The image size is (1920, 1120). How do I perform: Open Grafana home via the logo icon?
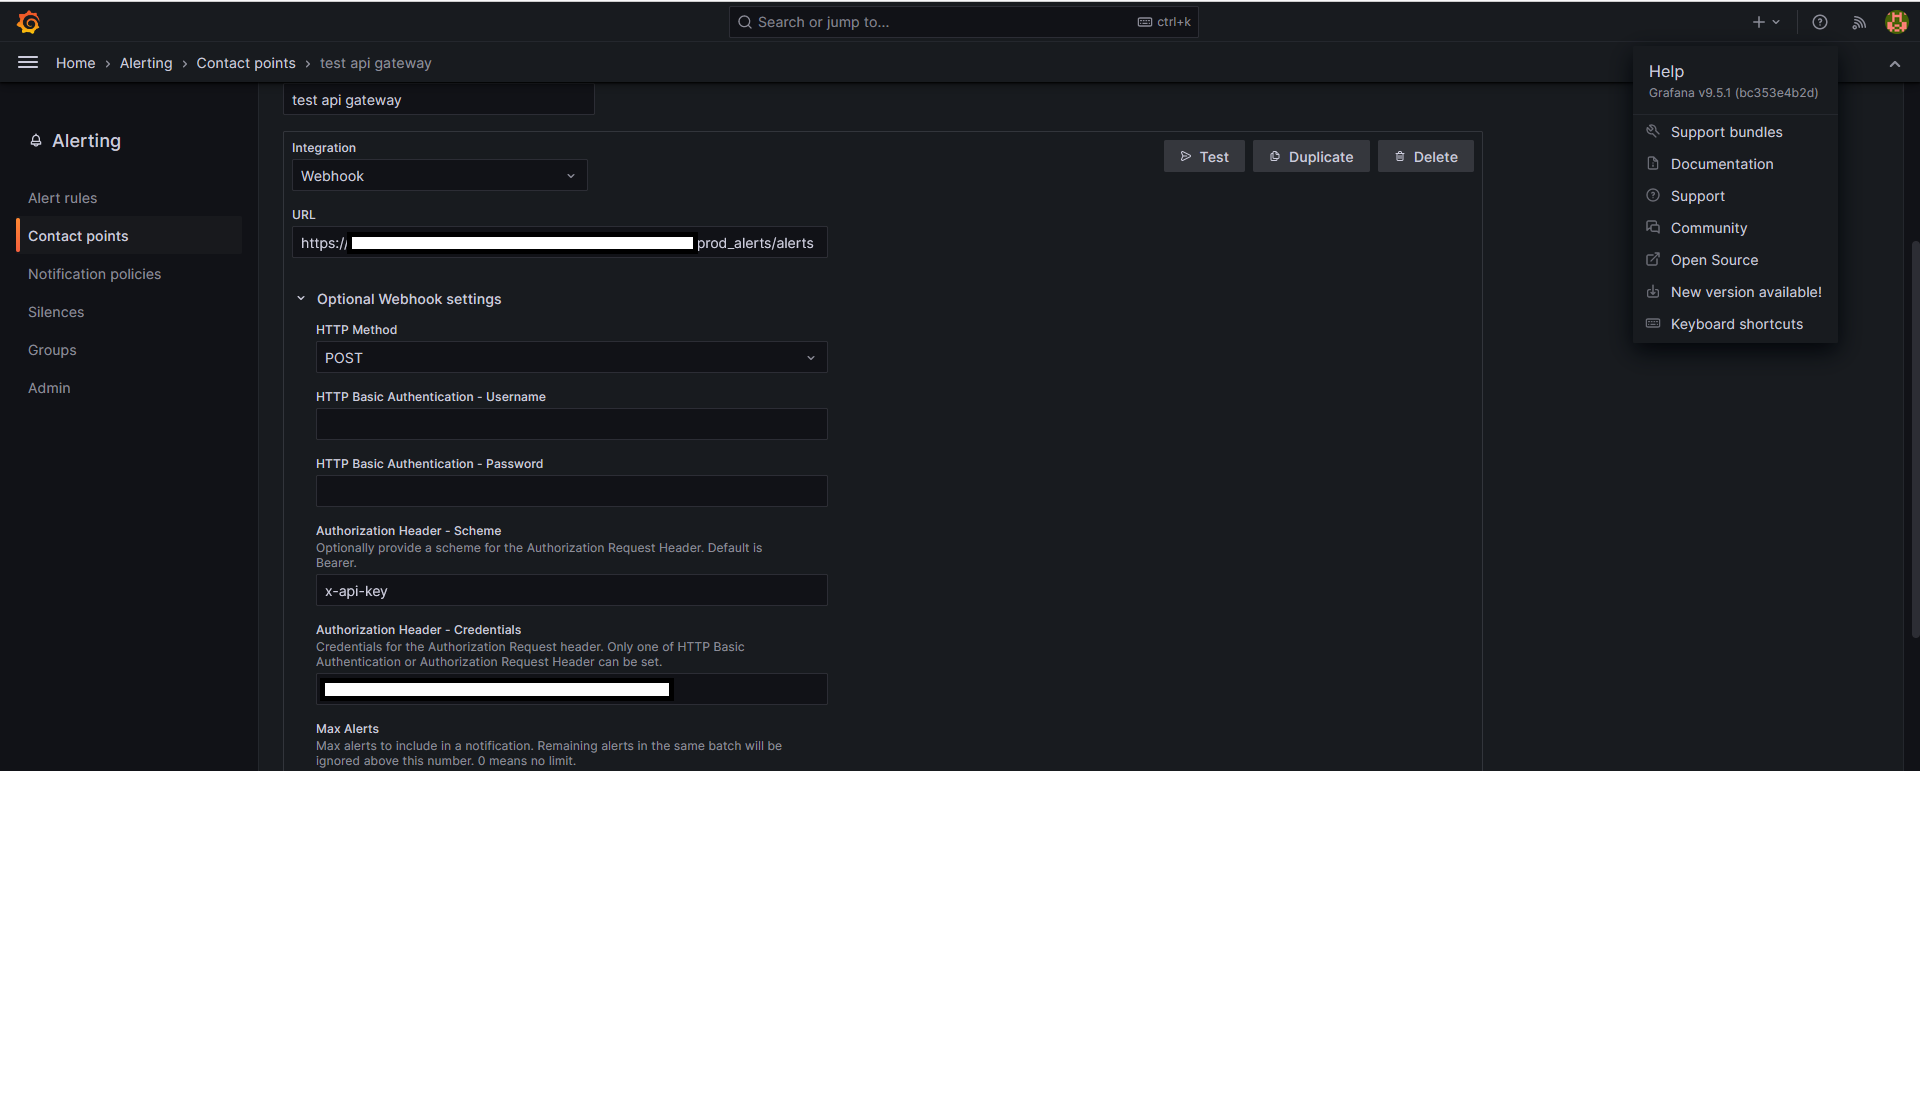click(x=28, y=21)
